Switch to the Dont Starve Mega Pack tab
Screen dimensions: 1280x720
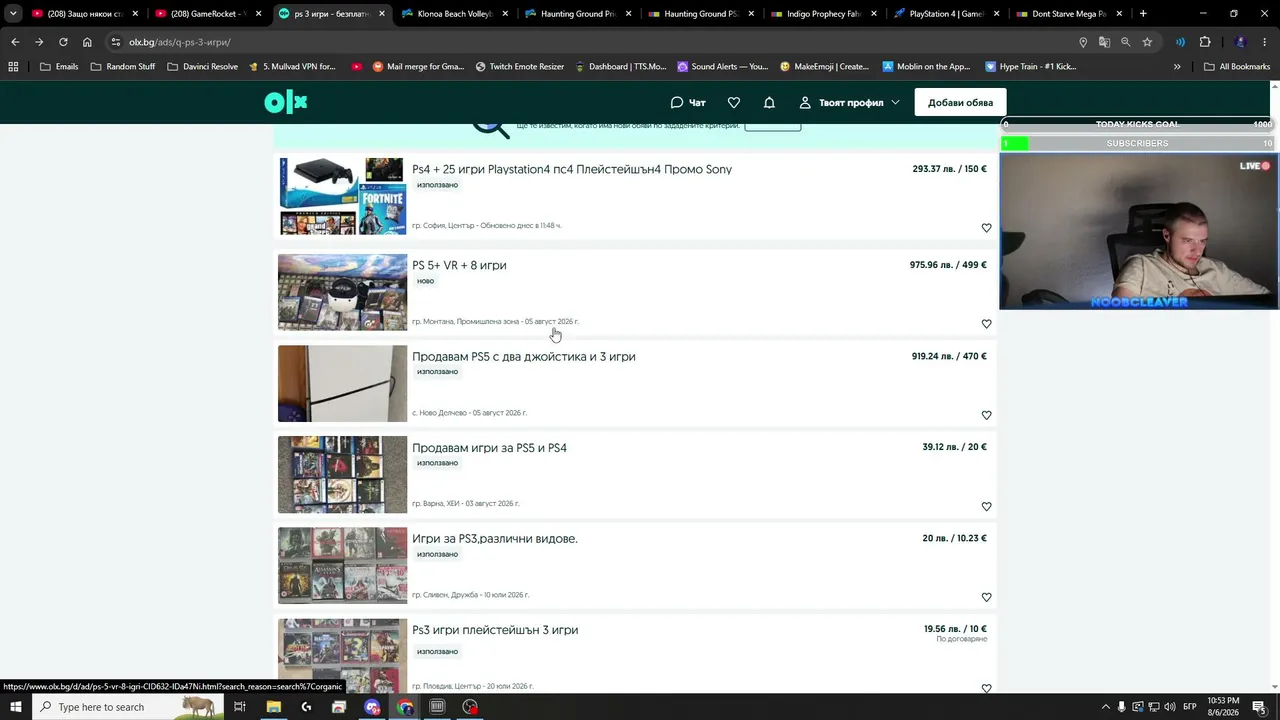pyautogui.click(x=1069, y=14)
